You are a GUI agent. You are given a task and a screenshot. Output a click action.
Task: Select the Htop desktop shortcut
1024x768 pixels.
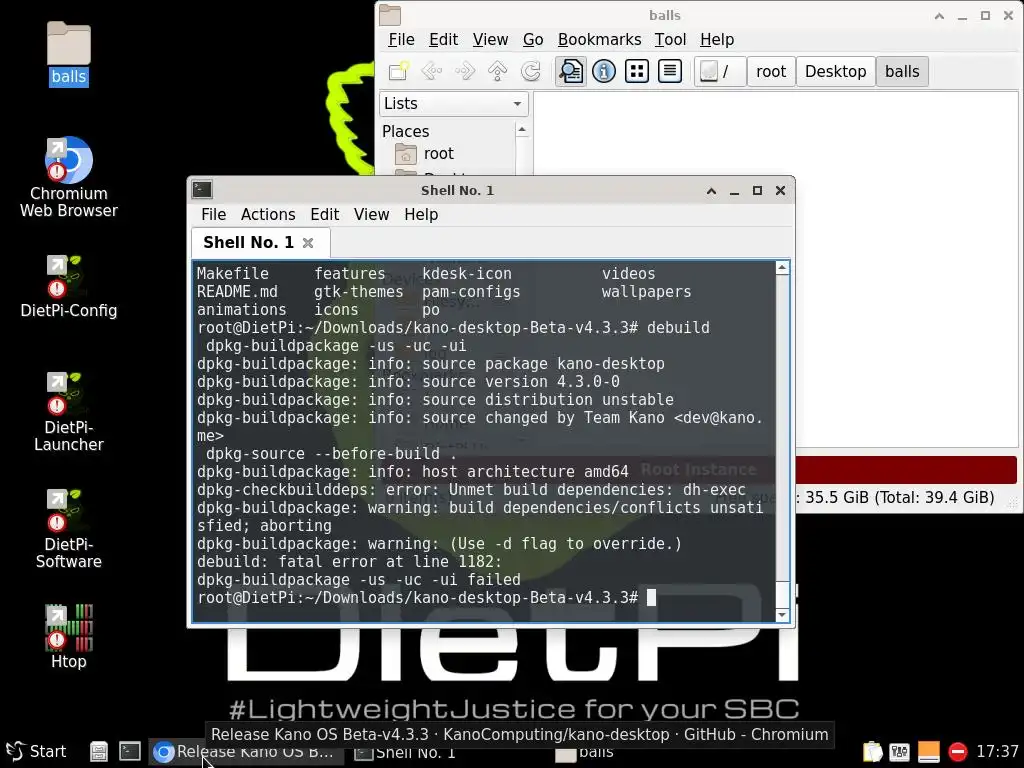coord(69,637)
